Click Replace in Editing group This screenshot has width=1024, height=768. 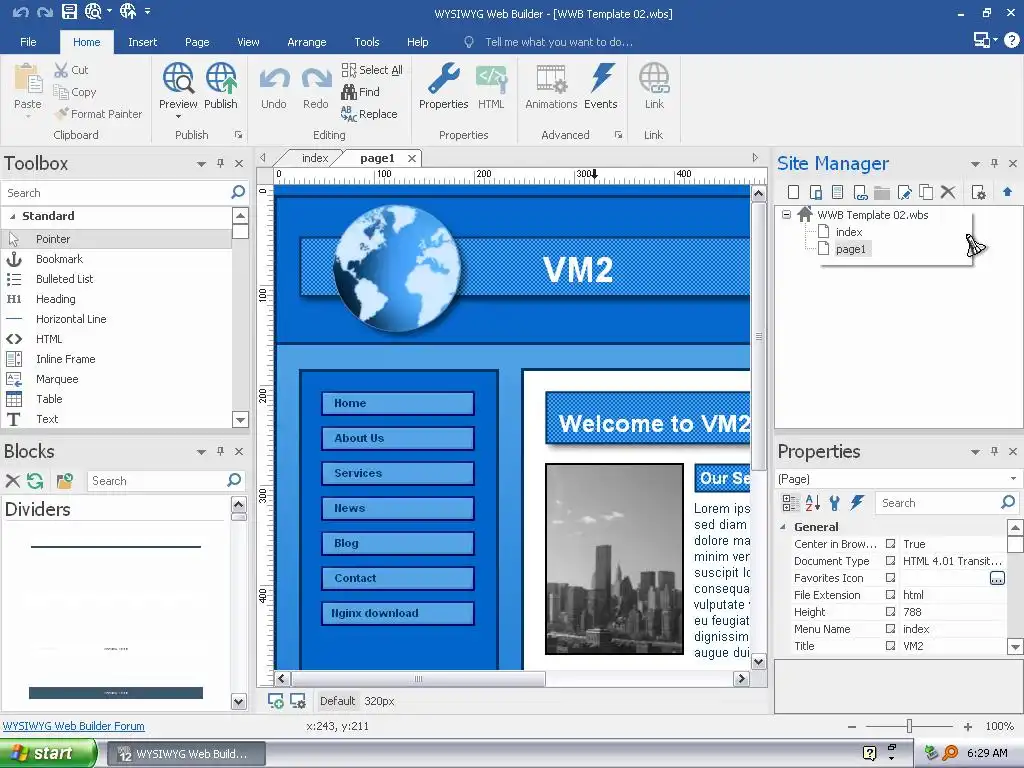(369, 114)
